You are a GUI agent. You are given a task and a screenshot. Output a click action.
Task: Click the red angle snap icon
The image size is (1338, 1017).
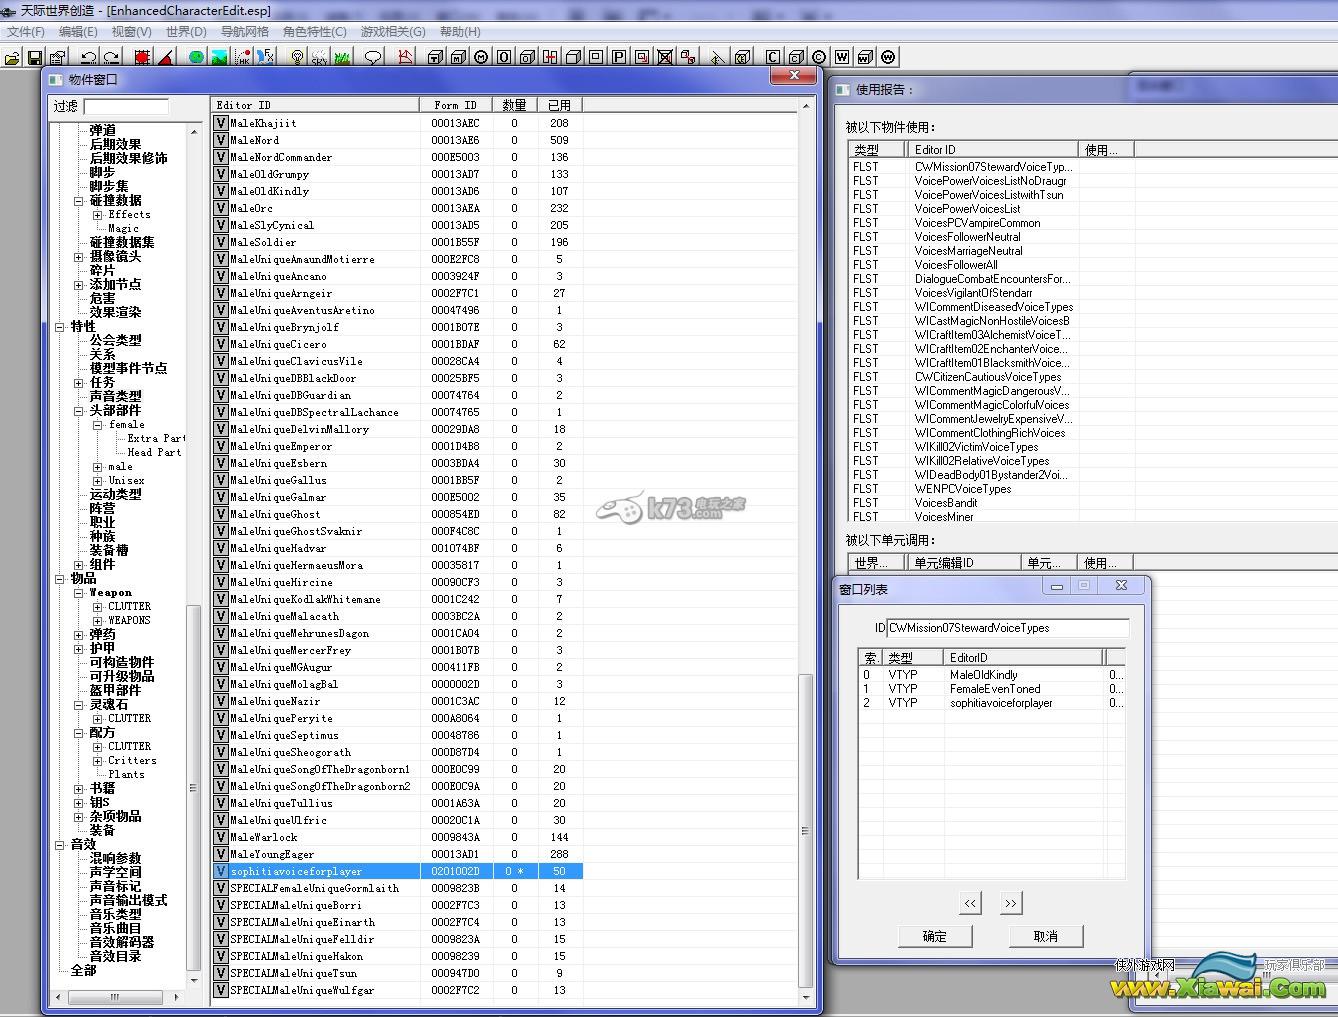tap(165, 57)
